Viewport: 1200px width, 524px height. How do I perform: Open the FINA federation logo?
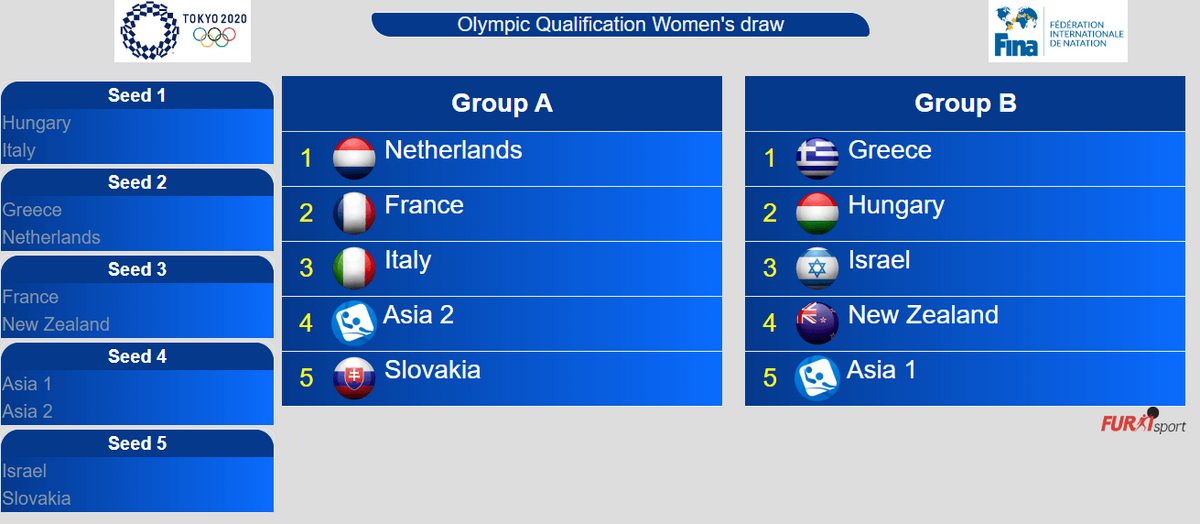(1058, 31)
